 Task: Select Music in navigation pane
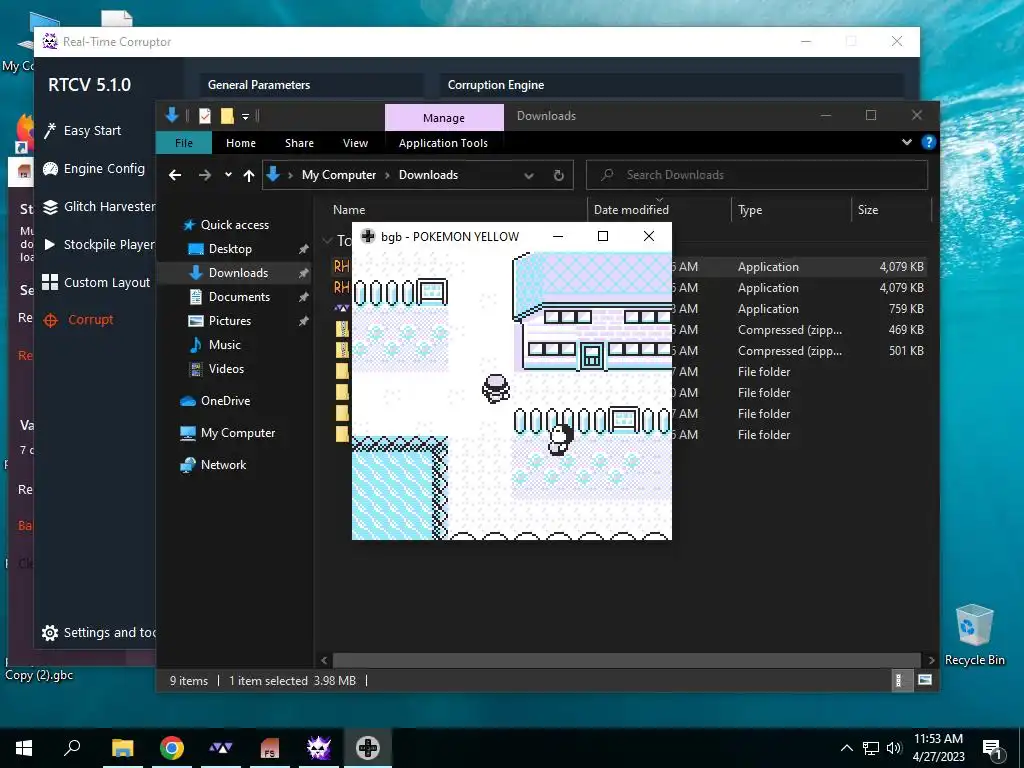coord(216,345)
